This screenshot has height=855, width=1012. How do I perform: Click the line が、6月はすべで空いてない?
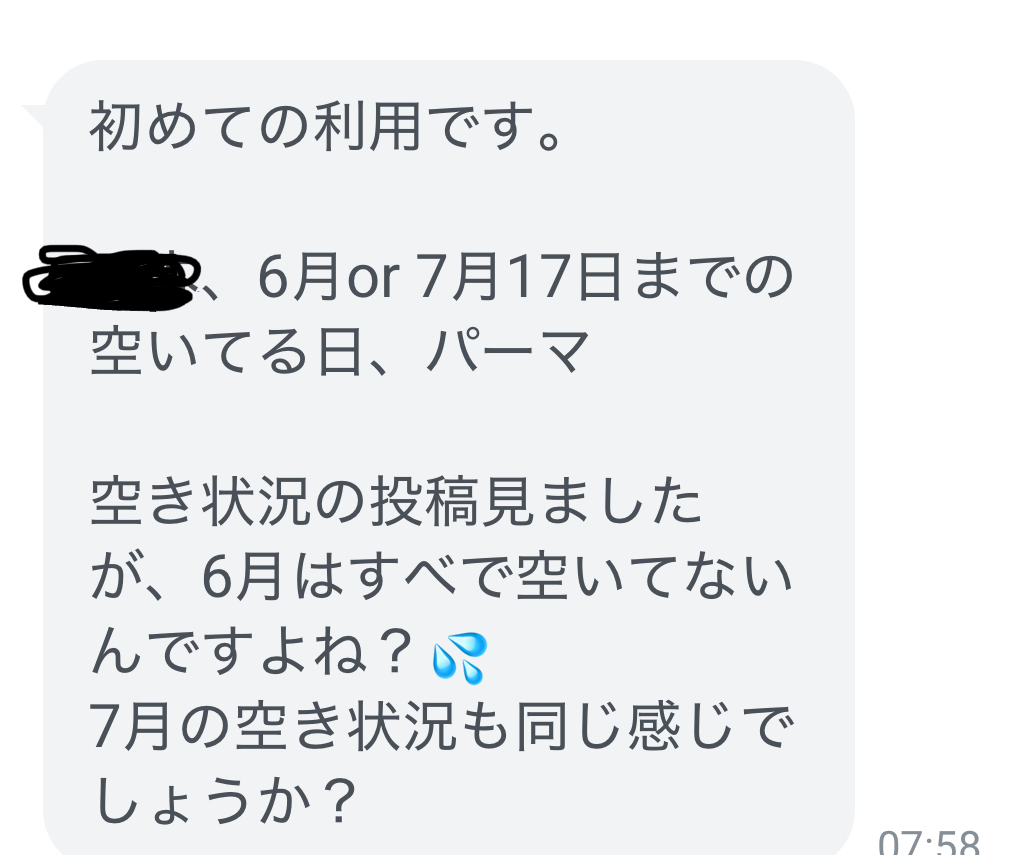tap(441, 577)
